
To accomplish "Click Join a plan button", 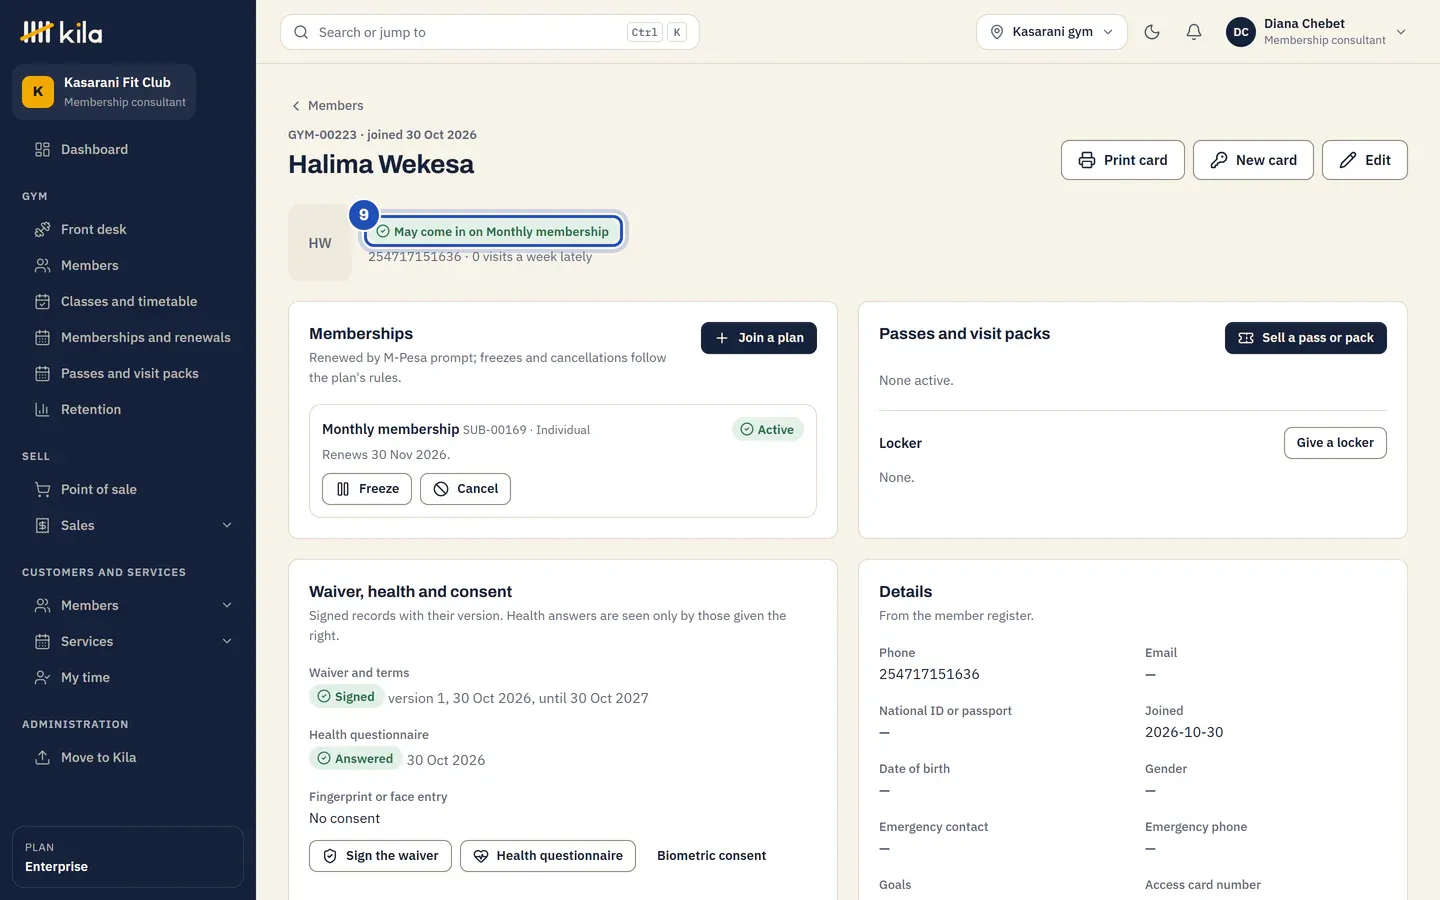I will click(x=759, y=338).
